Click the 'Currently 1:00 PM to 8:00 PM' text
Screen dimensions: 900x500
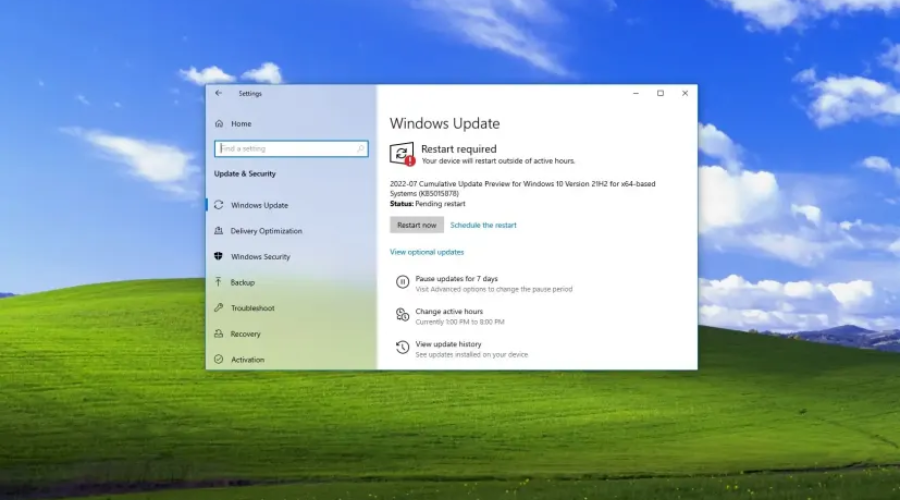coord(460,322)
